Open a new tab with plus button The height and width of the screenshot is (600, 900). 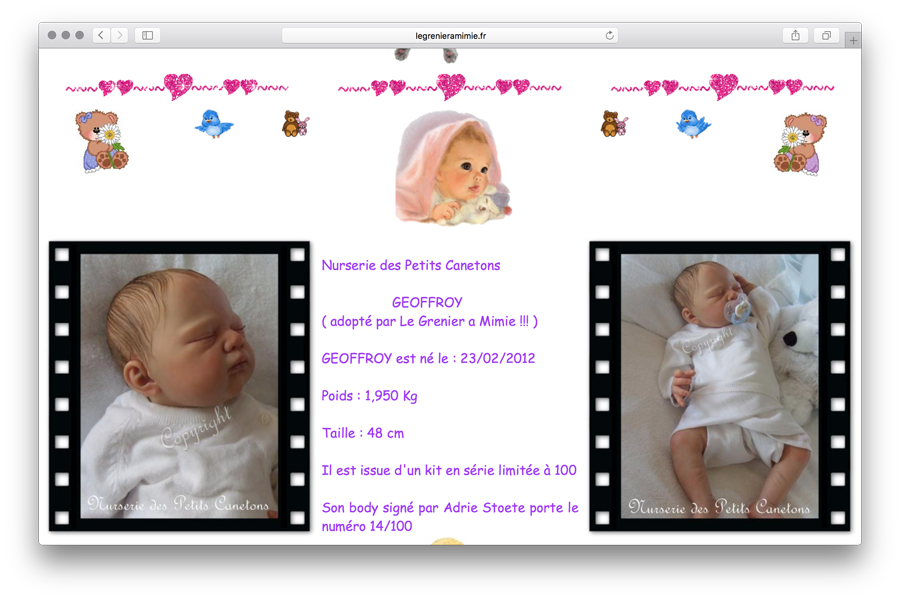[853, 40]
